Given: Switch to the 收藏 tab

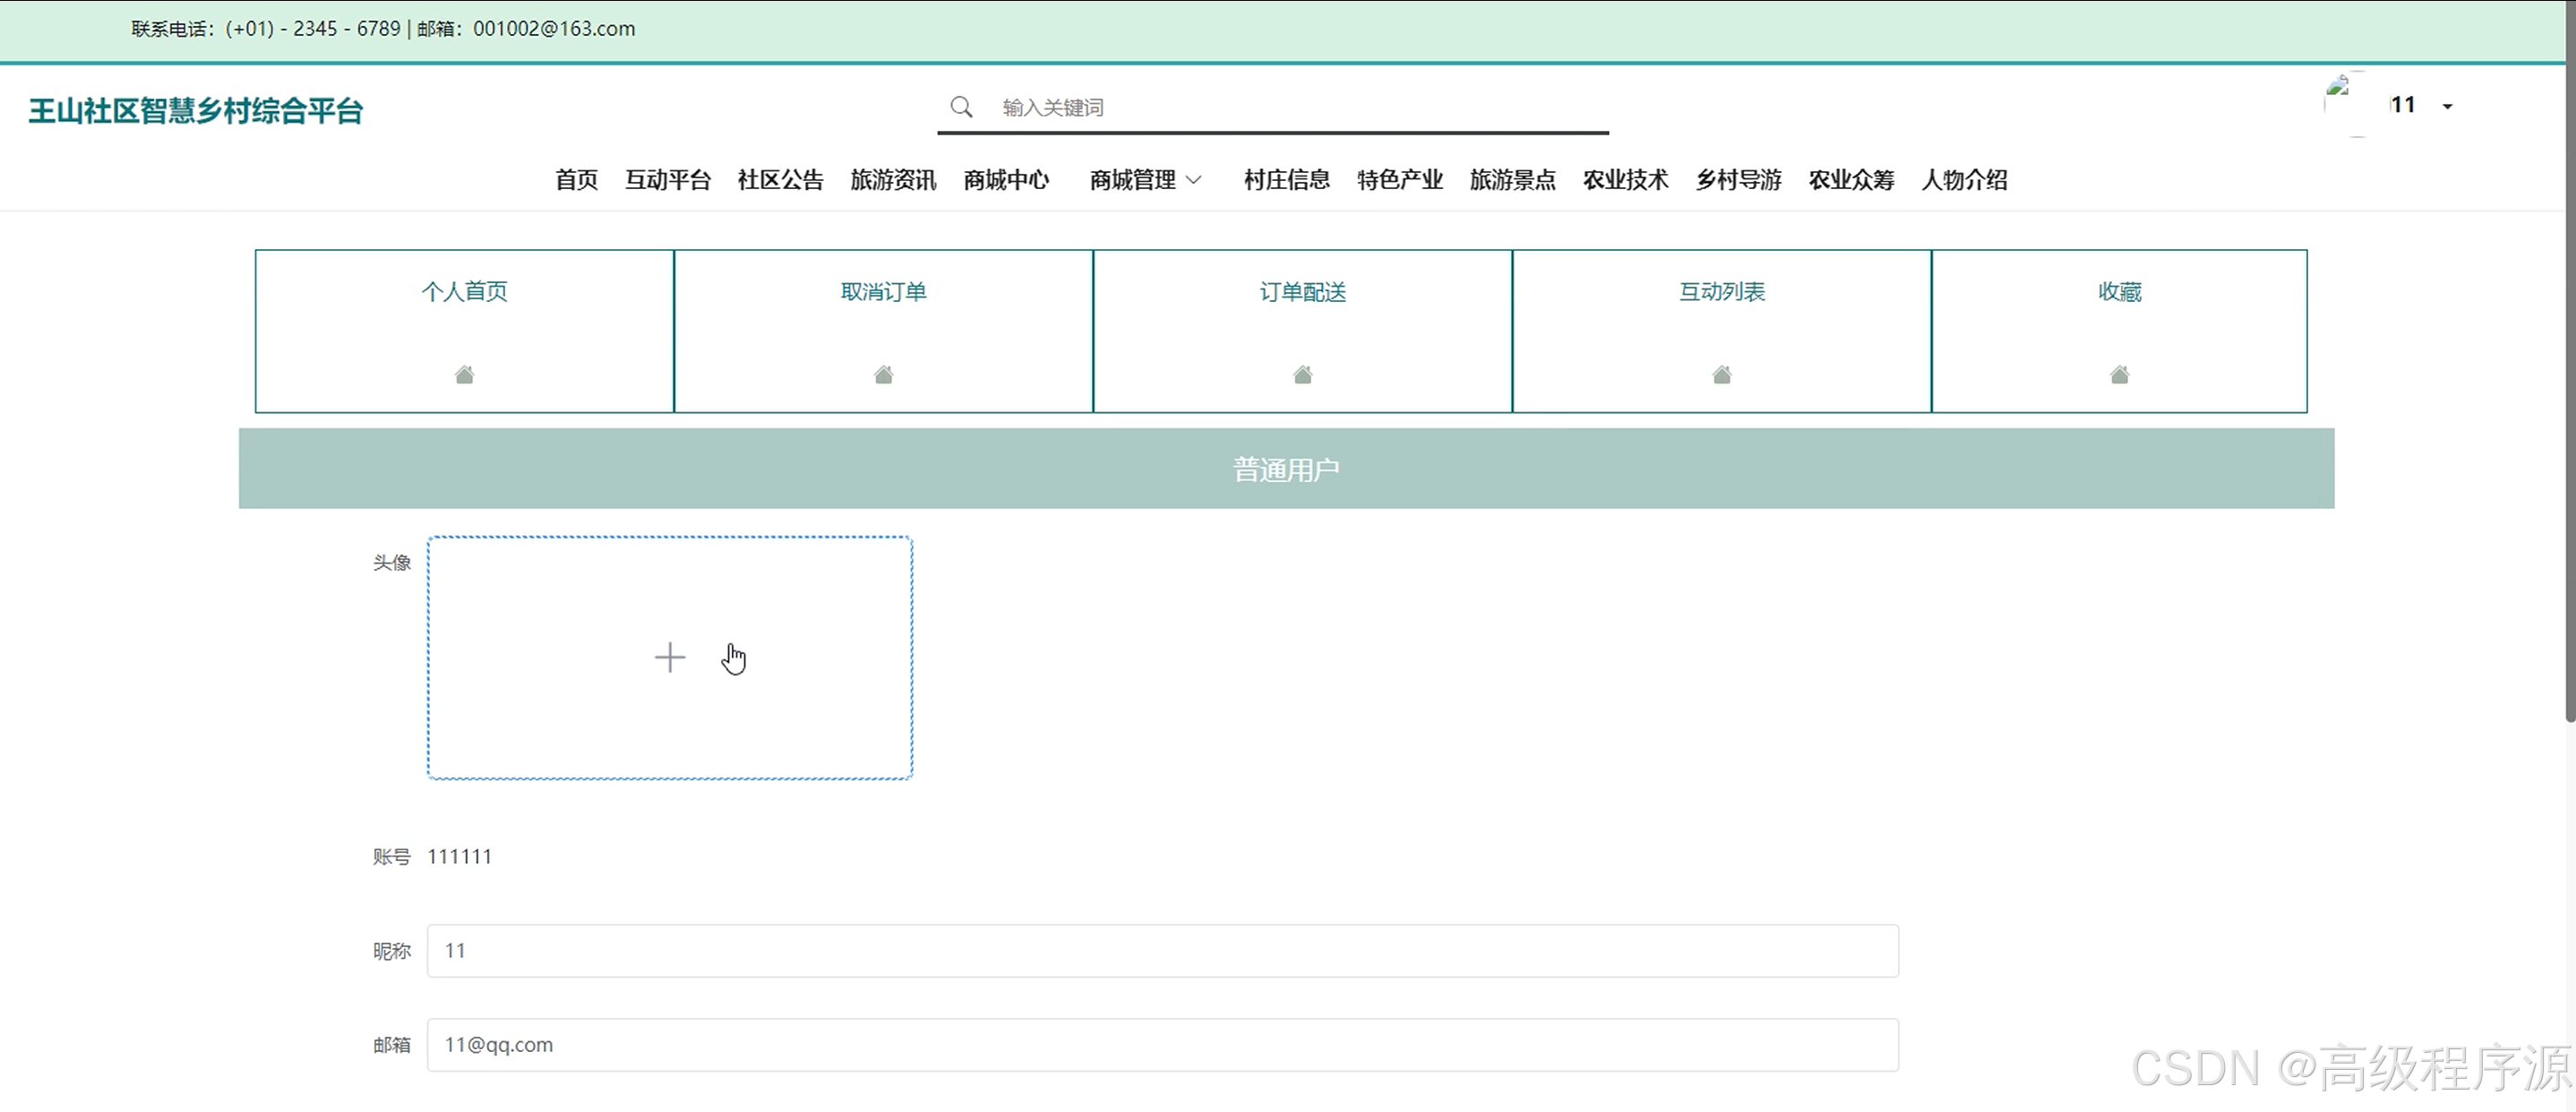Looking at the screenshot, I should 2119,292.
